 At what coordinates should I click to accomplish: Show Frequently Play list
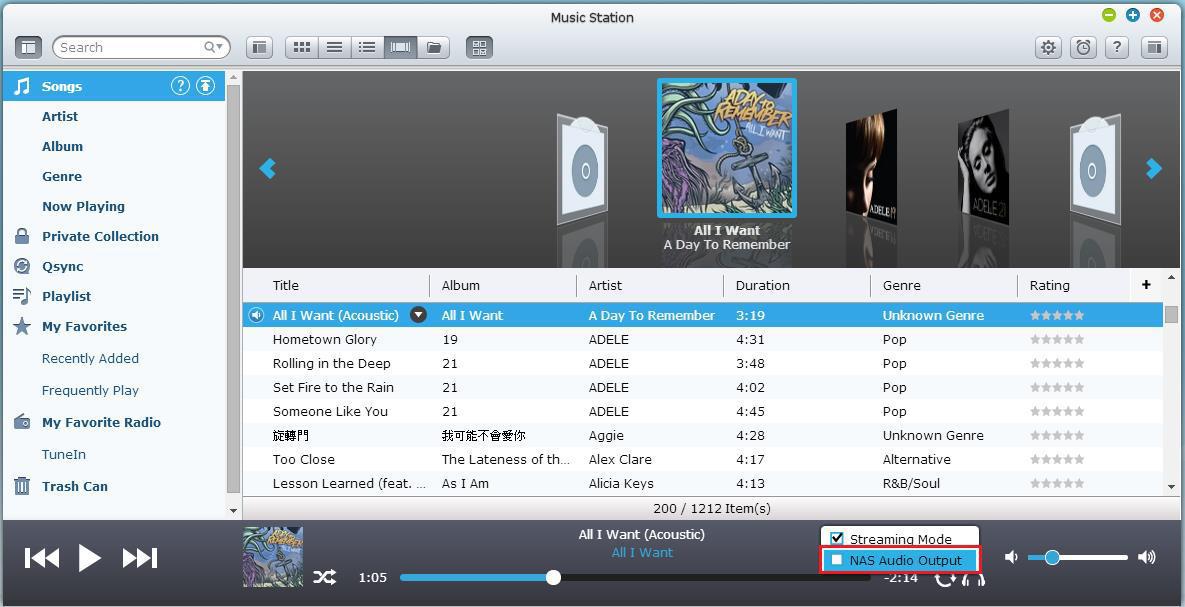pos(90,390)
